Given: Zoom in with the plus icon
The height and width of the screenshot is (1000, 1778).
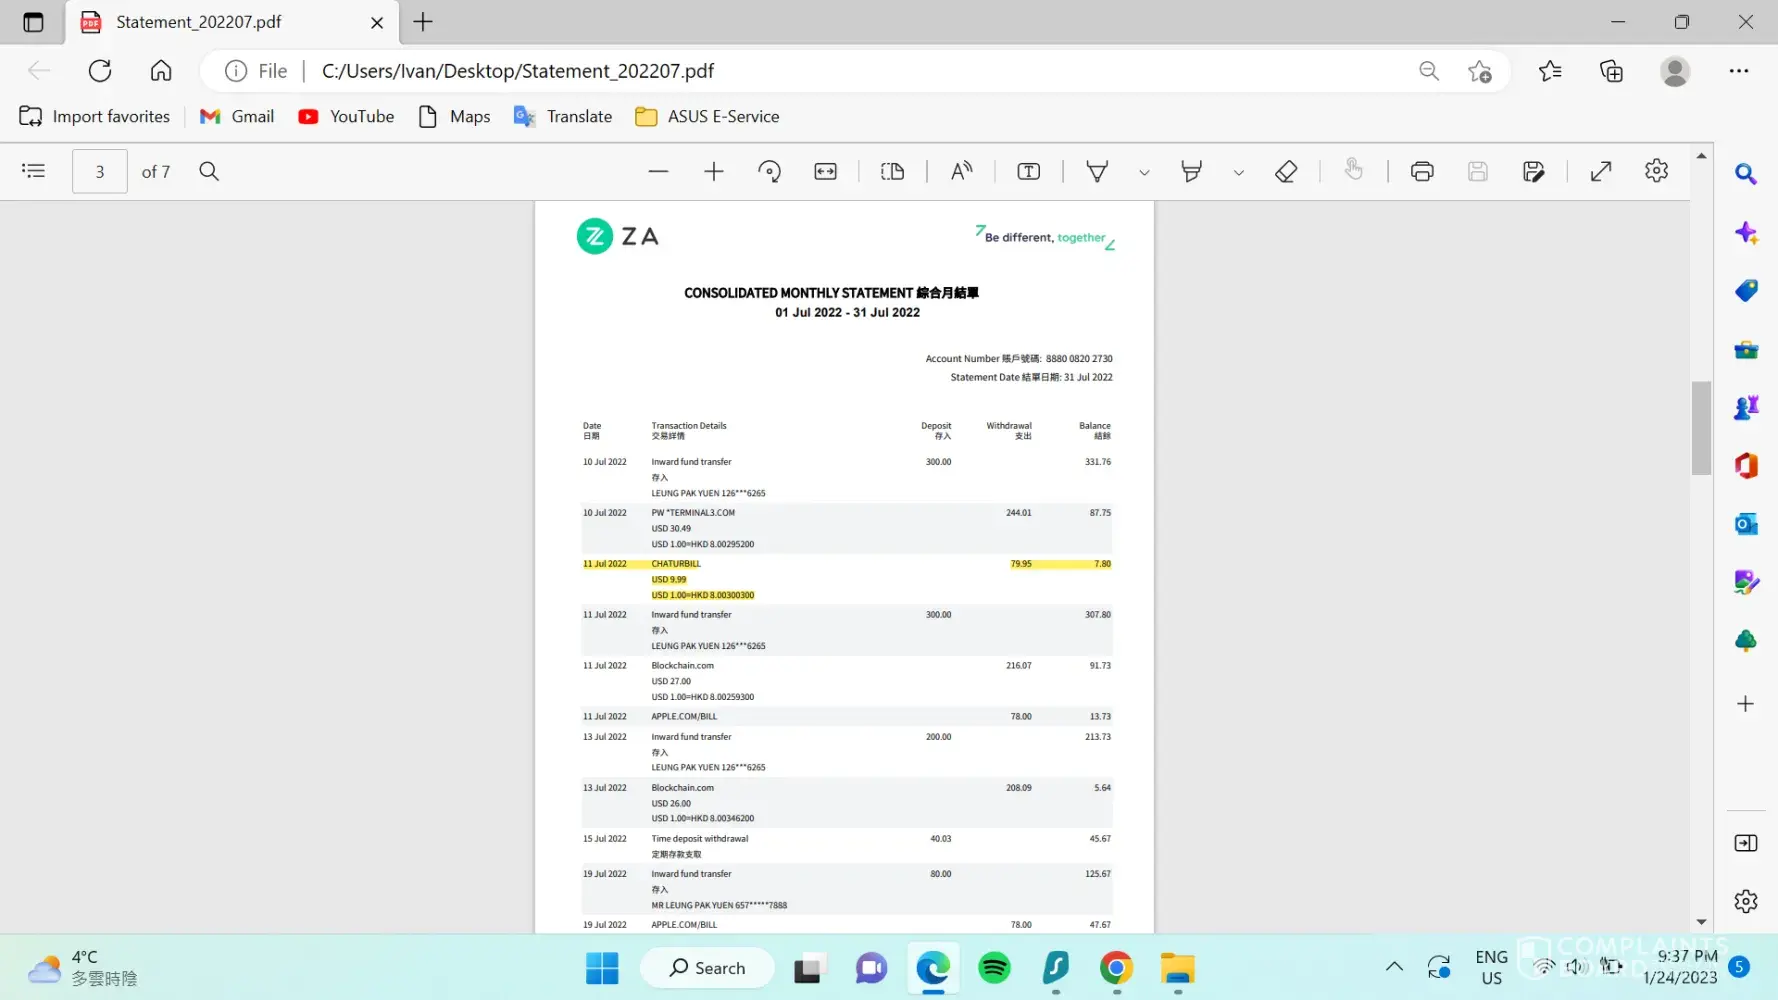Looking at the screenshot, I should click(713, 172).
